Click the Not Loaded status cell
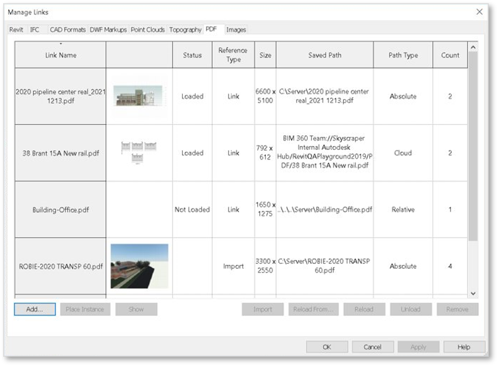The height and width of the screenshot is (365, 497). 192,210
